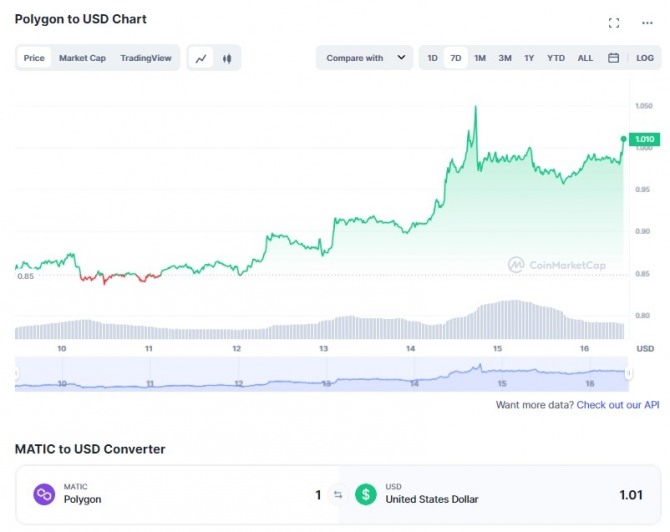The width and height of the screenshot is (670, 532).
Task: Switch to candlestick chart icon
Action: pyautogui.click(x=227, y=58)
